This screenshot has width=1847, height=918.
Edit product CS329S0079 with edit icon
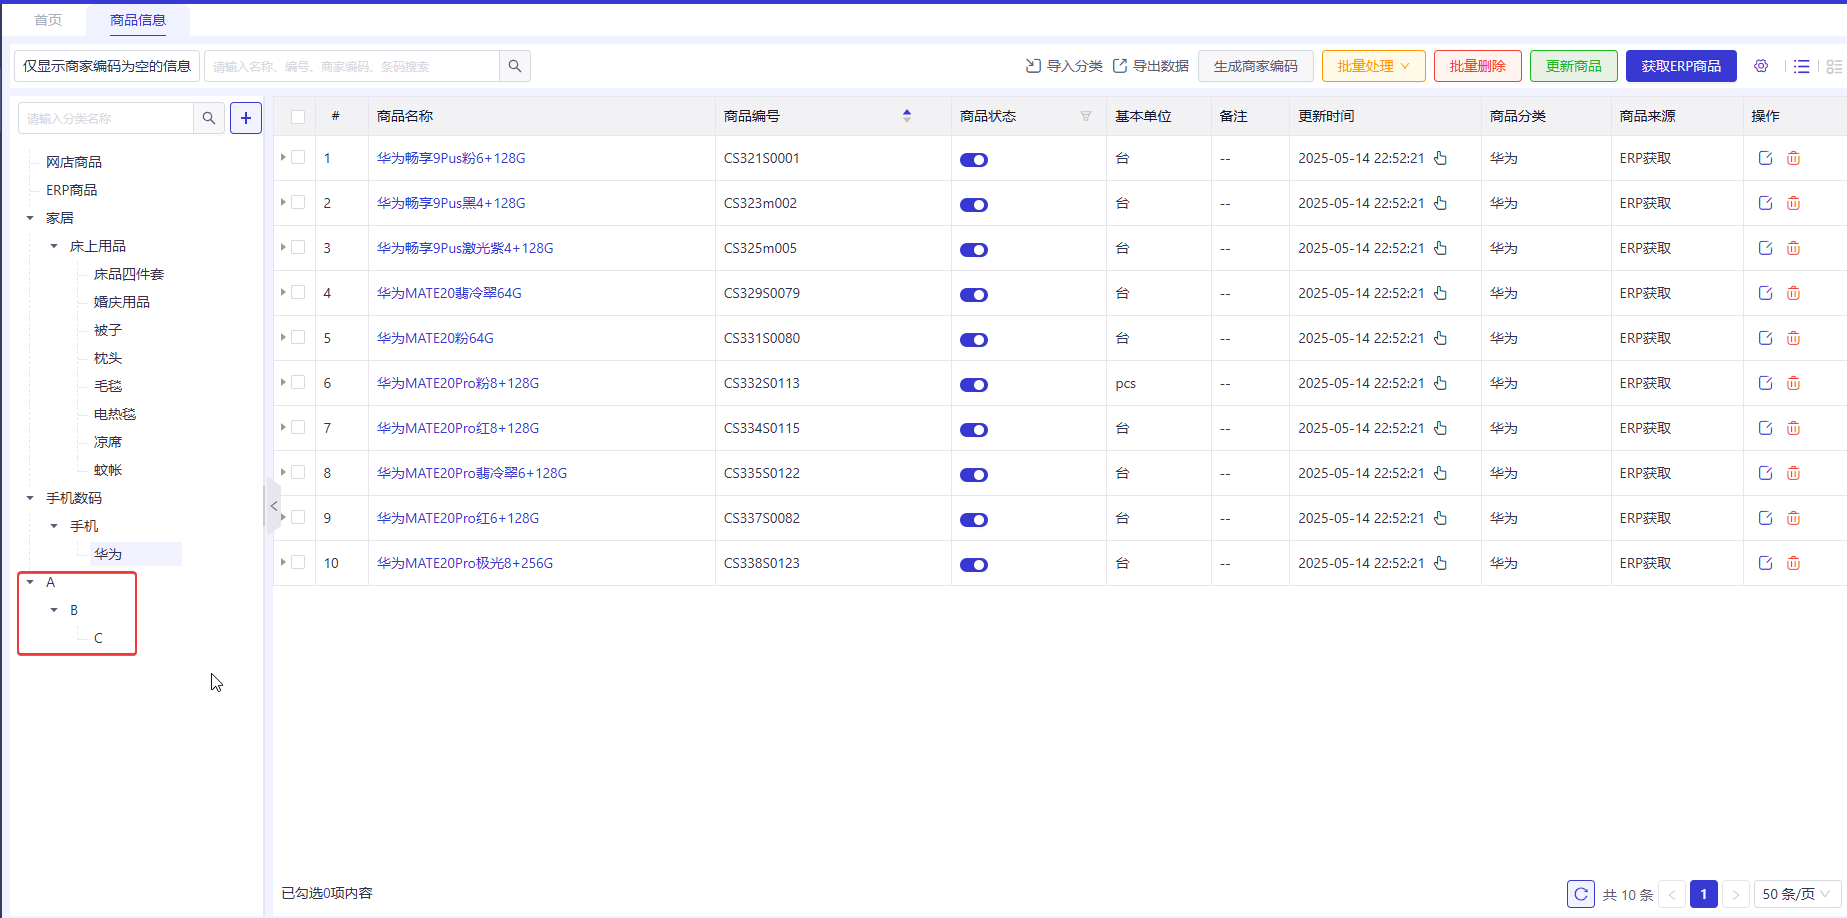1766,293
